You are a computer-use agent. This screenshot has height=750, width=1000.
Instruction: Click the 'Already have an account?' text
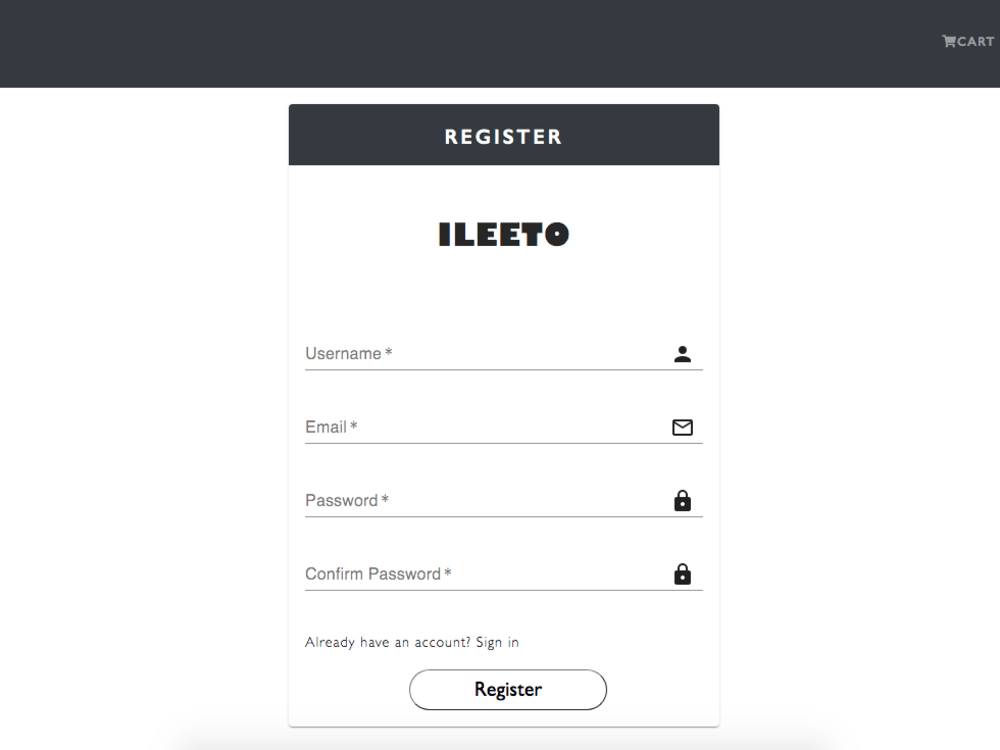pos(387,642)
